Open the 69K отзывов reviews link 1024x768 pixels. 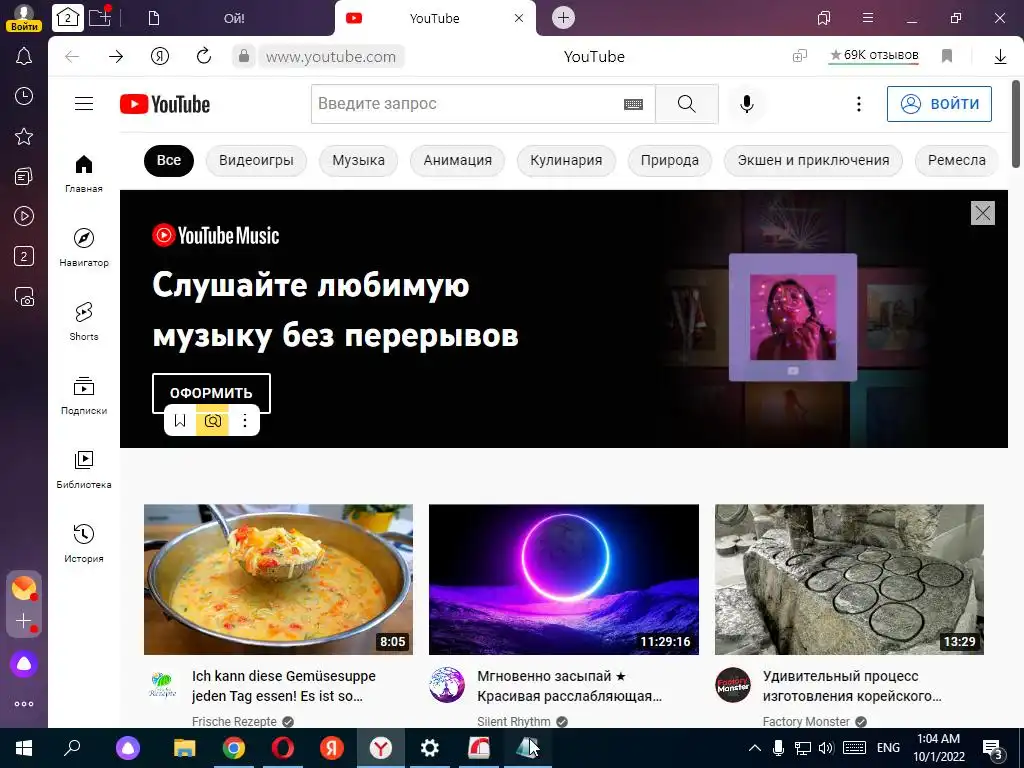tap(874, 56)
